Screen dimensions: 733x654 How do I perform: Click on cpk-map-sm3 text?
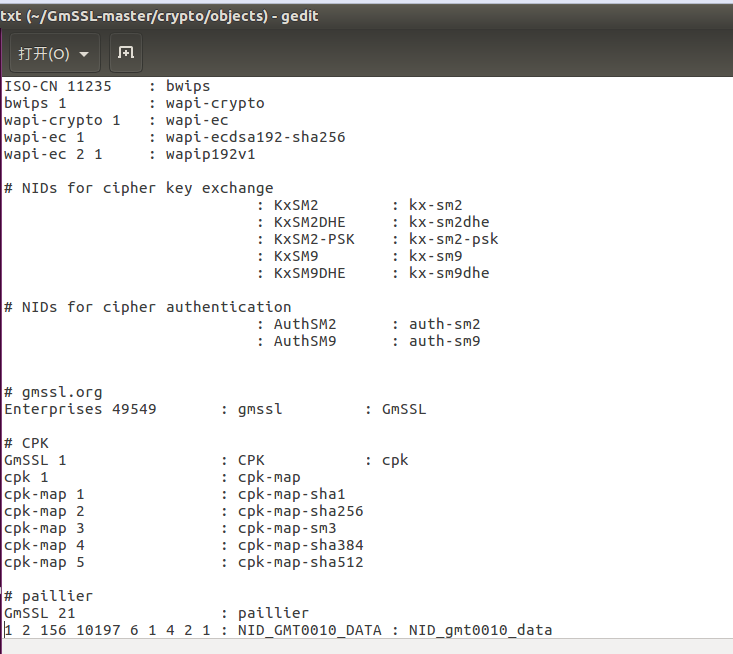coord(287,528)
